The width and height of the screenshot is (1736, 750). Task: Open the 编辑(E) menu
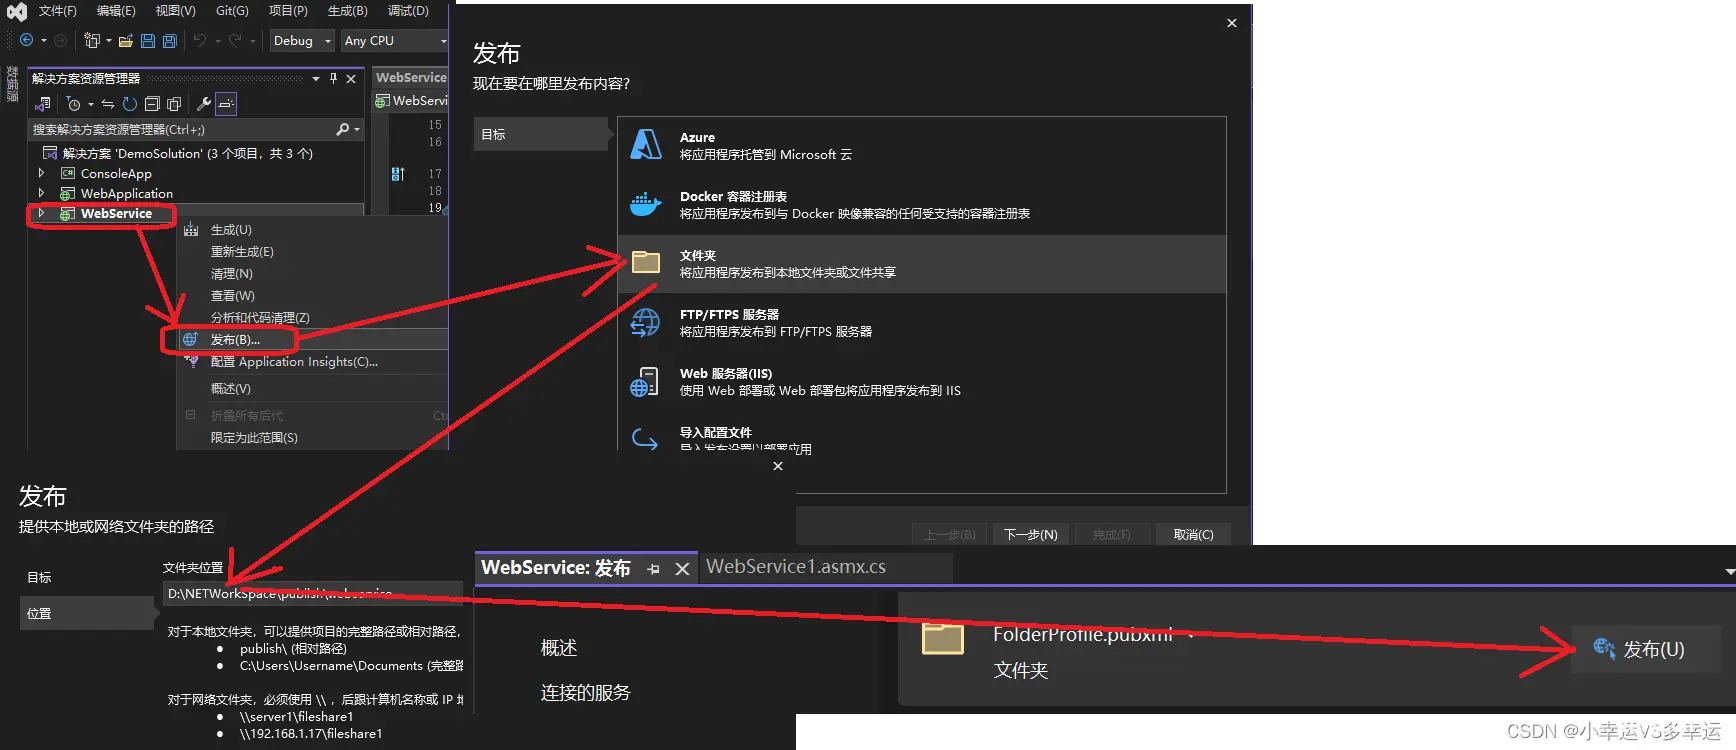click(x=116, y=11)
